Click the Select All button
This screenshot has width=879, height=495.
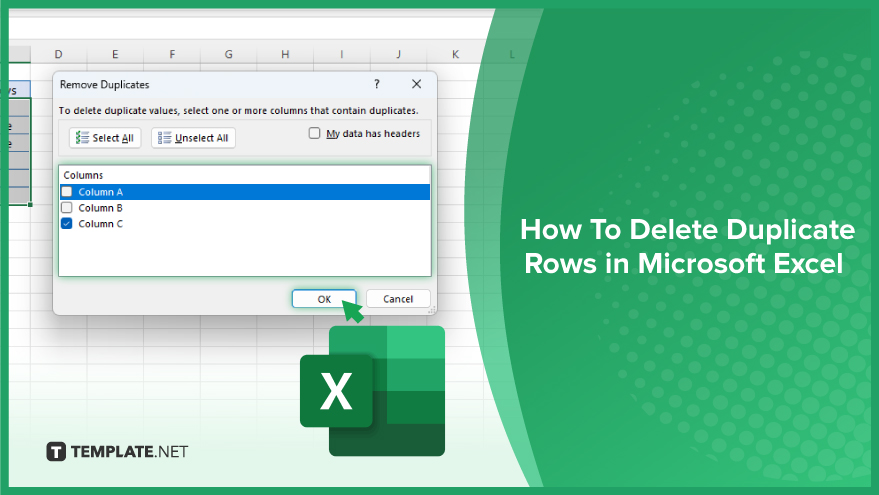105,138
